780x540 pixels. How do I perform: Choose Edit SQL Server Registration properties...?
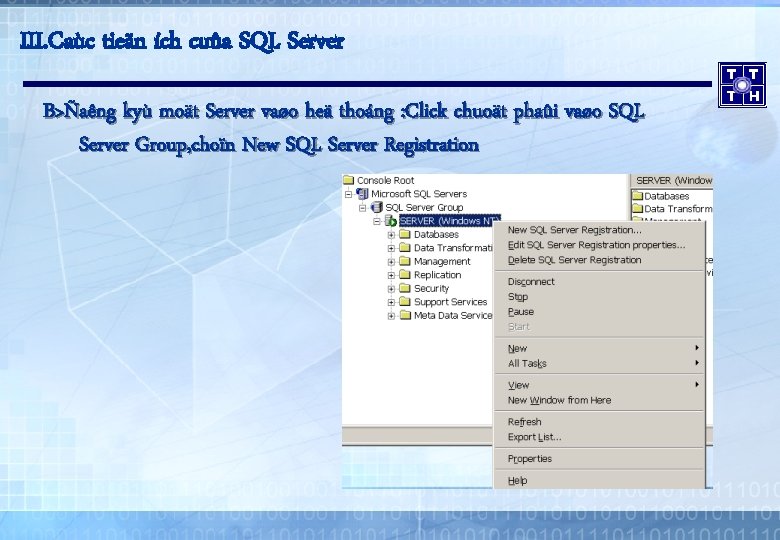point(599,245)
